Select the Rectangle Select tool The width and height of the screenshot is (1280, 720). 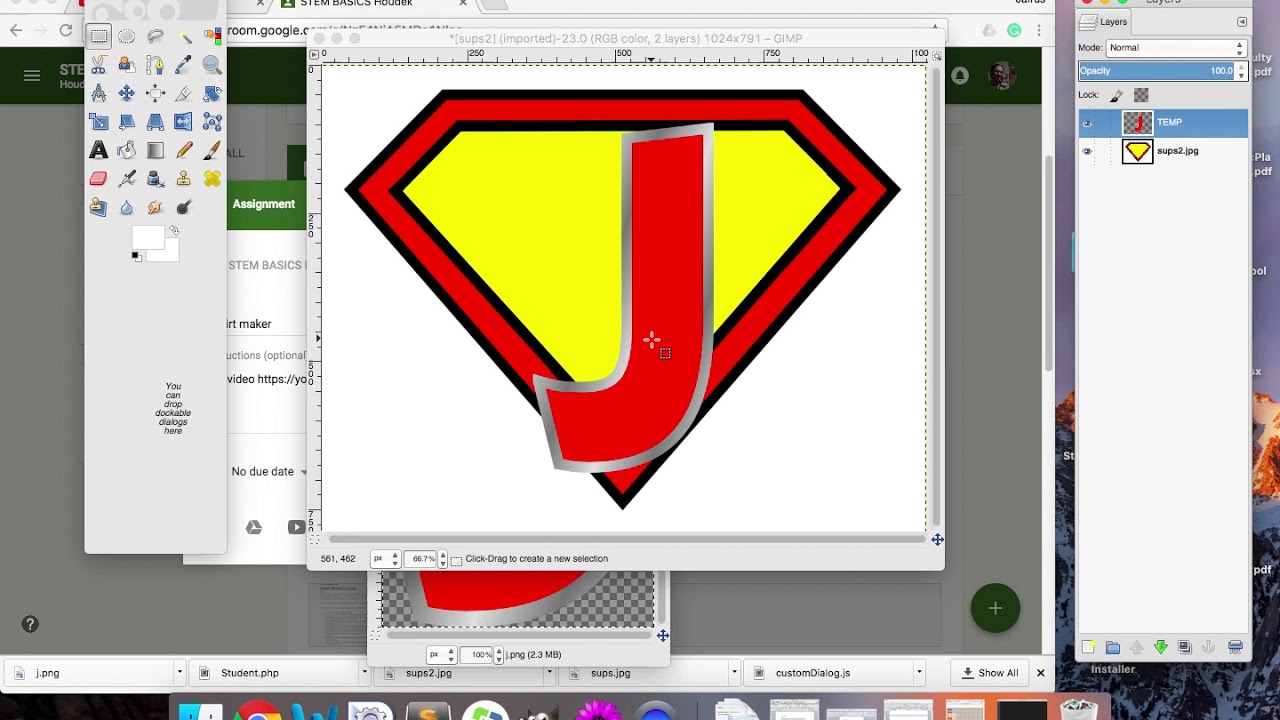(98, 36)
